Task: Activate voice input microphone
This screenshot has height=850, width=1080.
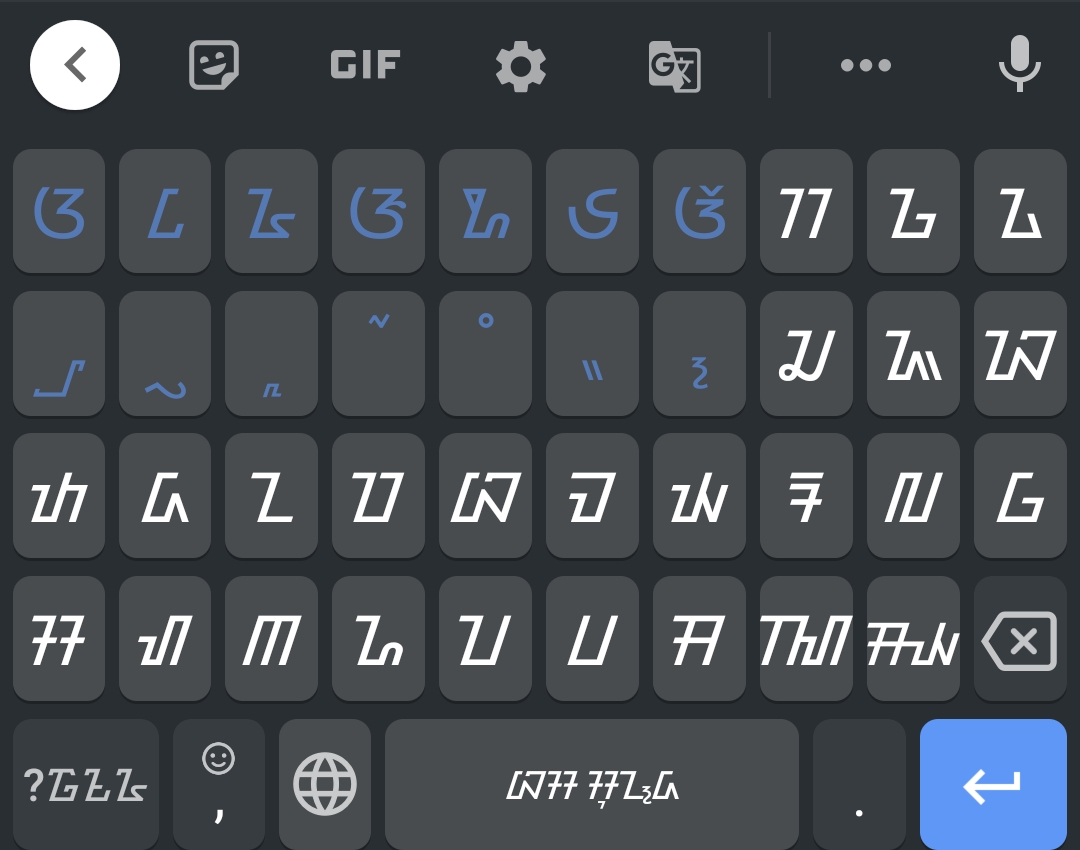Action: (1019, 64)
